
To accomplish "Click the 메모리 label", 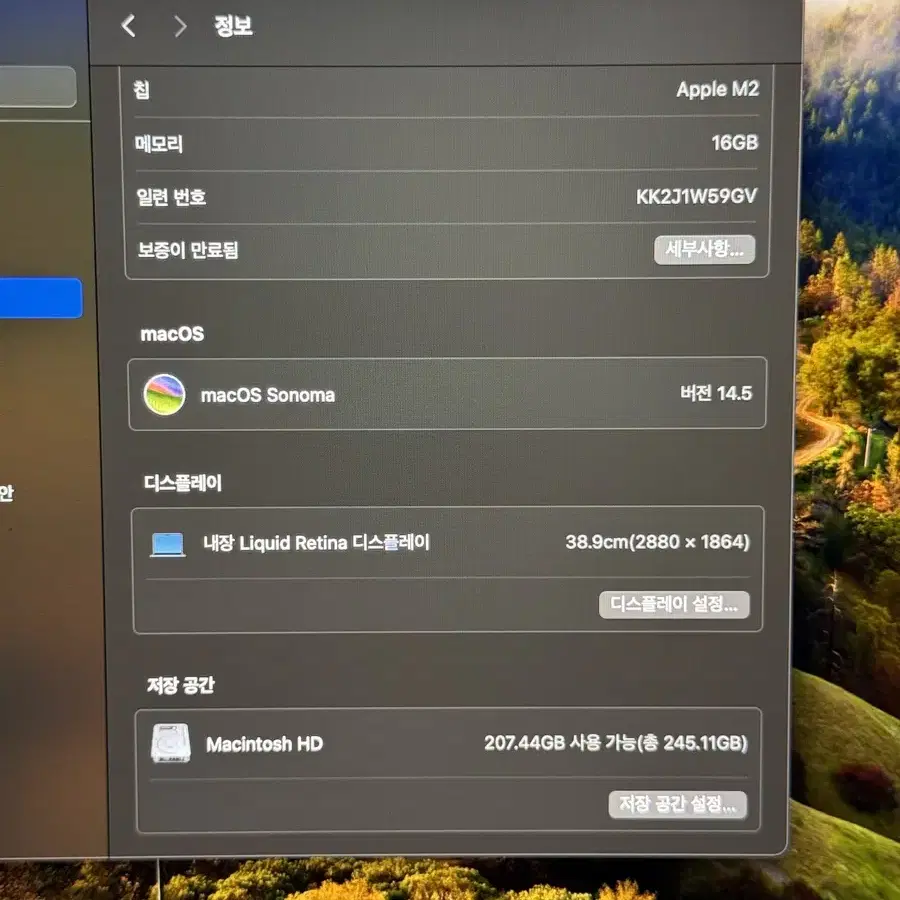I will pyautogui.click(x=158, y=143).
